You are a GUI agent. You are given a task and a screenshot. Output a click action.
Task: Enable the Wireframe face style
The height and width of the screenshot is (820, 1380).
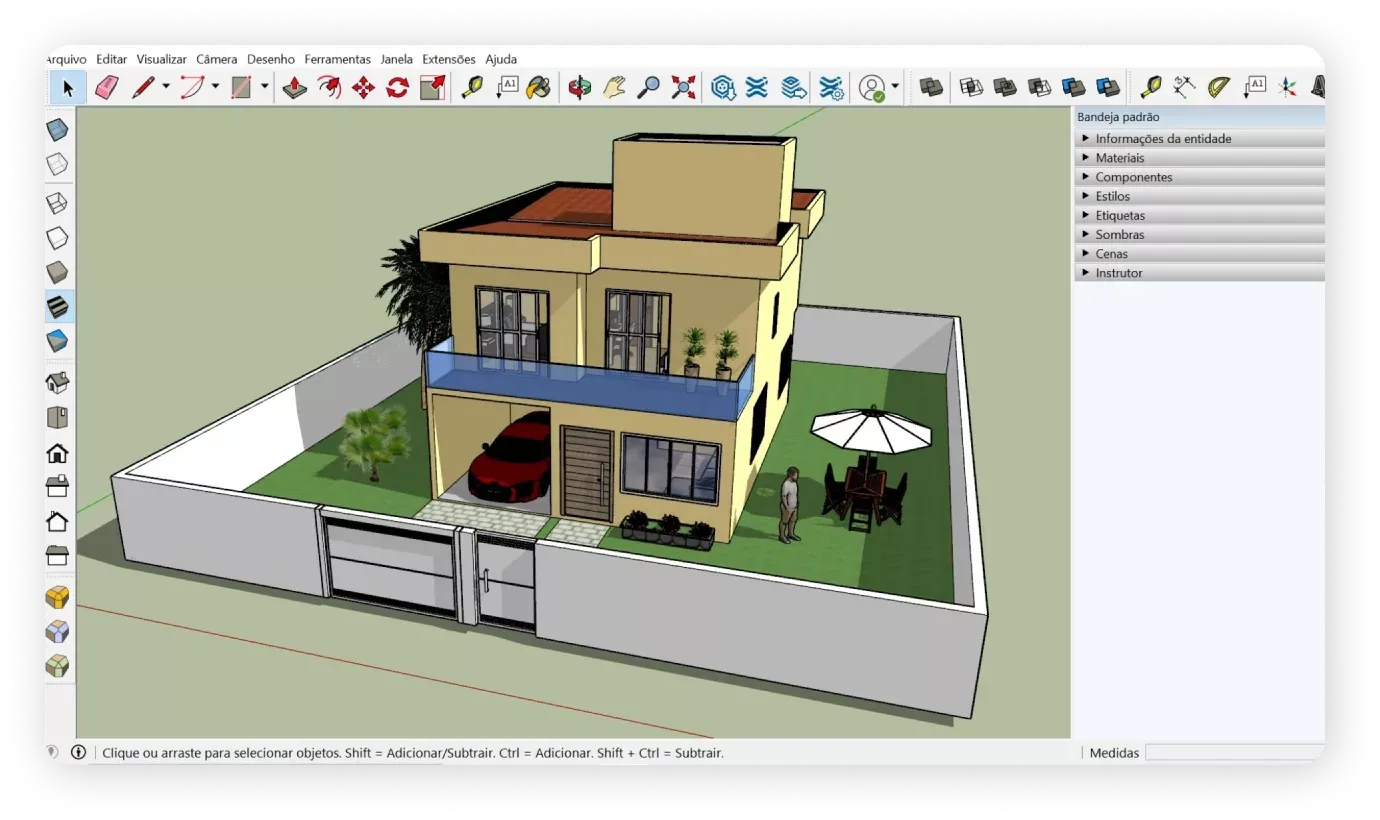[x=58, y=203]
